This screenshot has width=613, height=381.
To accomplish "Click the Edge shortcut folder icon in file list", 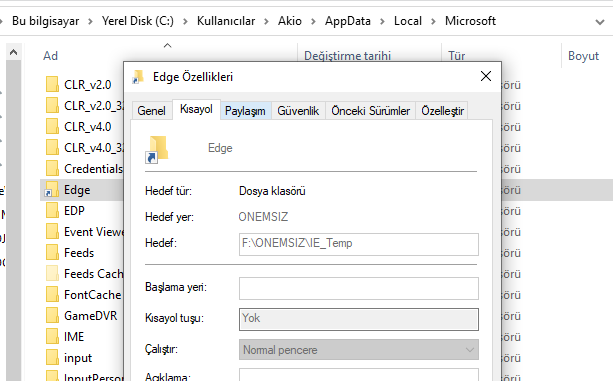I will tap(52, 190).
